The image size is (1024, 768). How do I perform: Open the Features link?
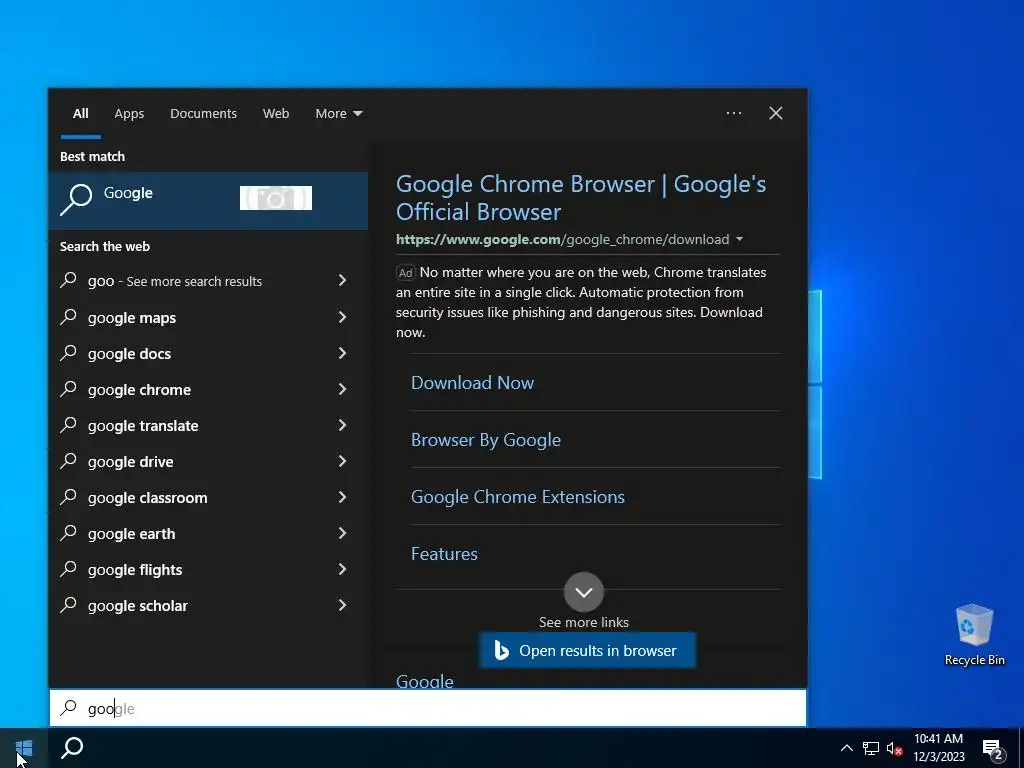(x=444, y=554)
